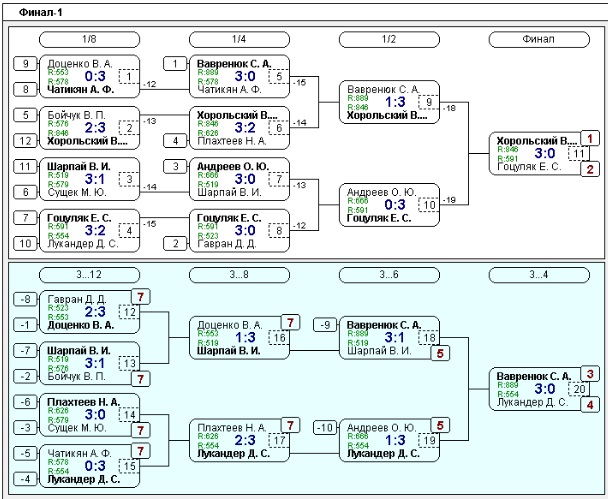
Task: Select the 1/2 round header
Action: tap(389, 39)
